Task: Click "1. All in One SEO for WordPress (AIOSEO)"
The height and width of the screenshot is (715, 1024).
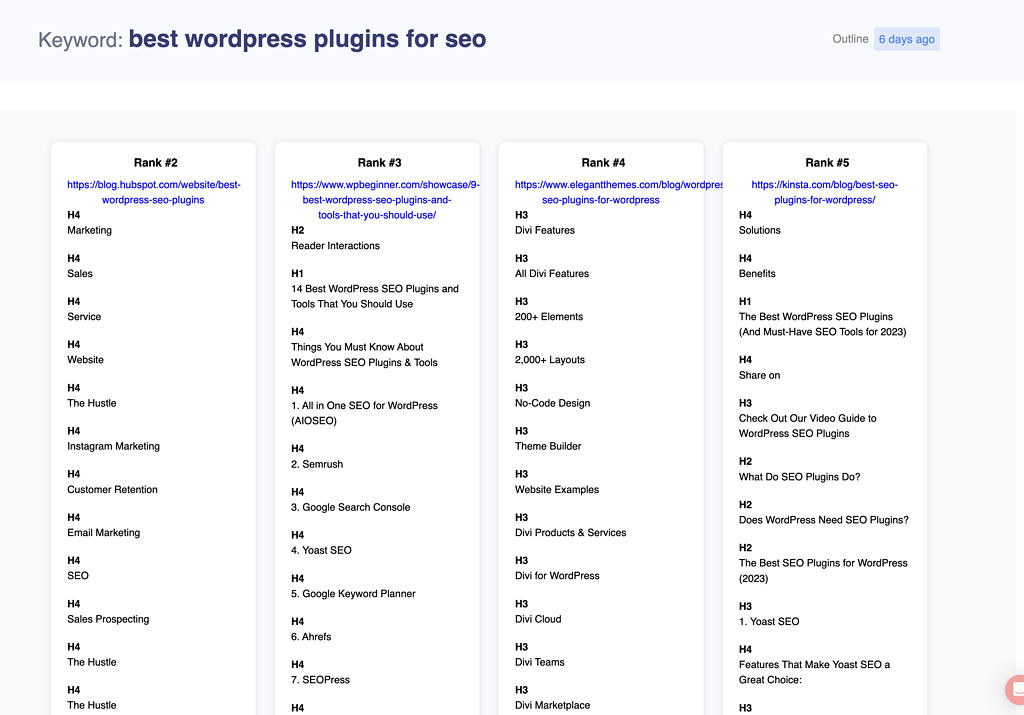Action: 364,413
